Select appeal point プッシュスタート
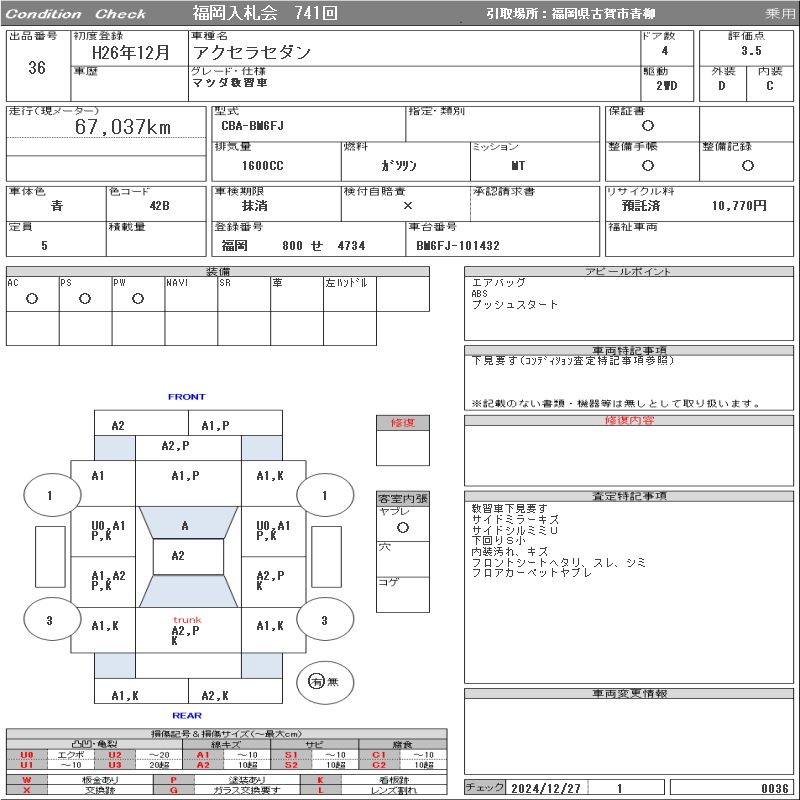The image size is (800, 800). [x=514, y=305]
